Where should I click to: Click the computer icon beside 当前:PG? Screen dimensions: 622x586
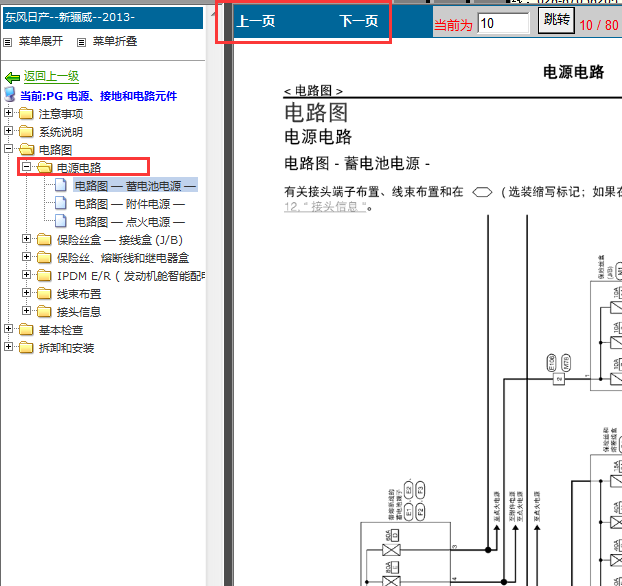10,95
